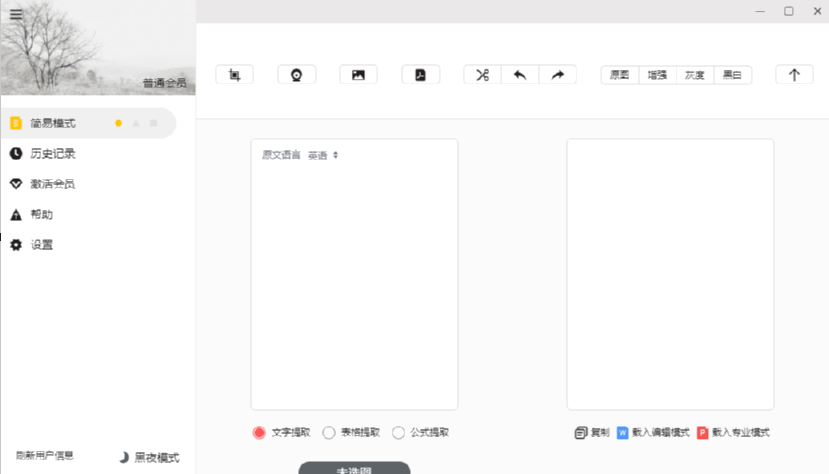Click the 复制 copy button
Screen dimensions: 829x474
(592, 433)
